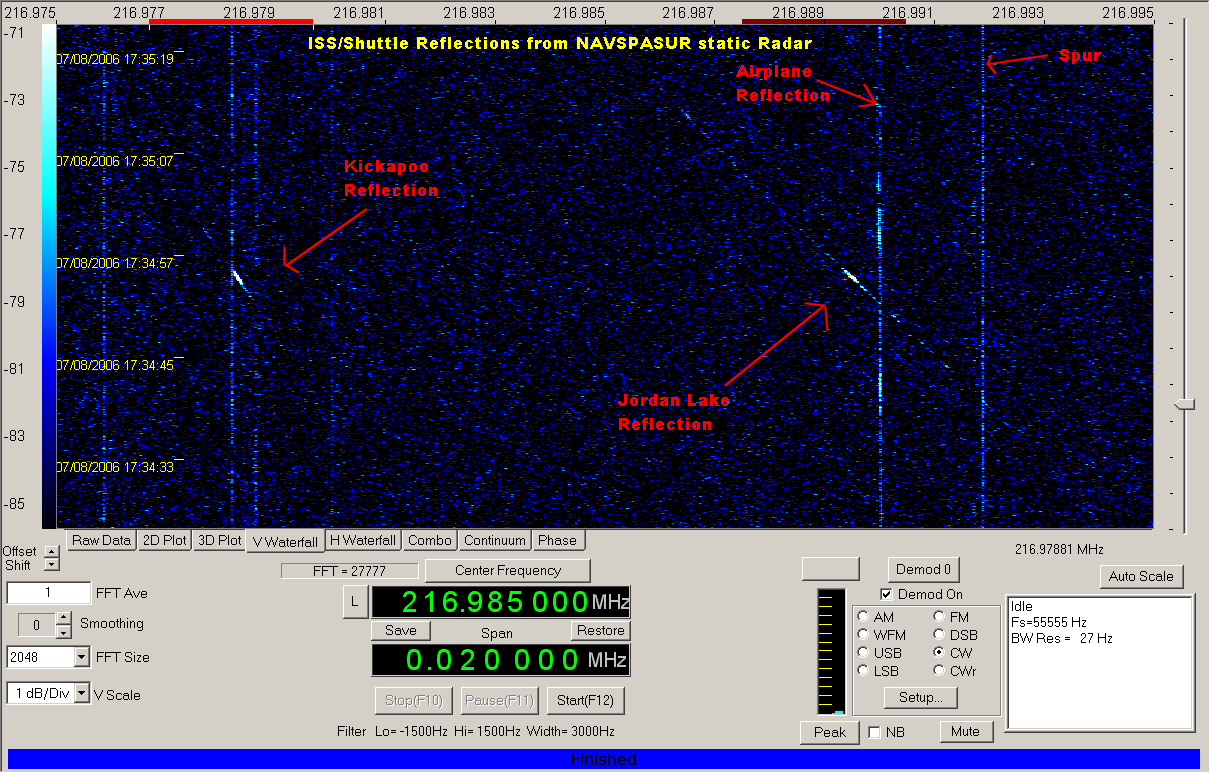Open the Continuum tab

(495, 540)
